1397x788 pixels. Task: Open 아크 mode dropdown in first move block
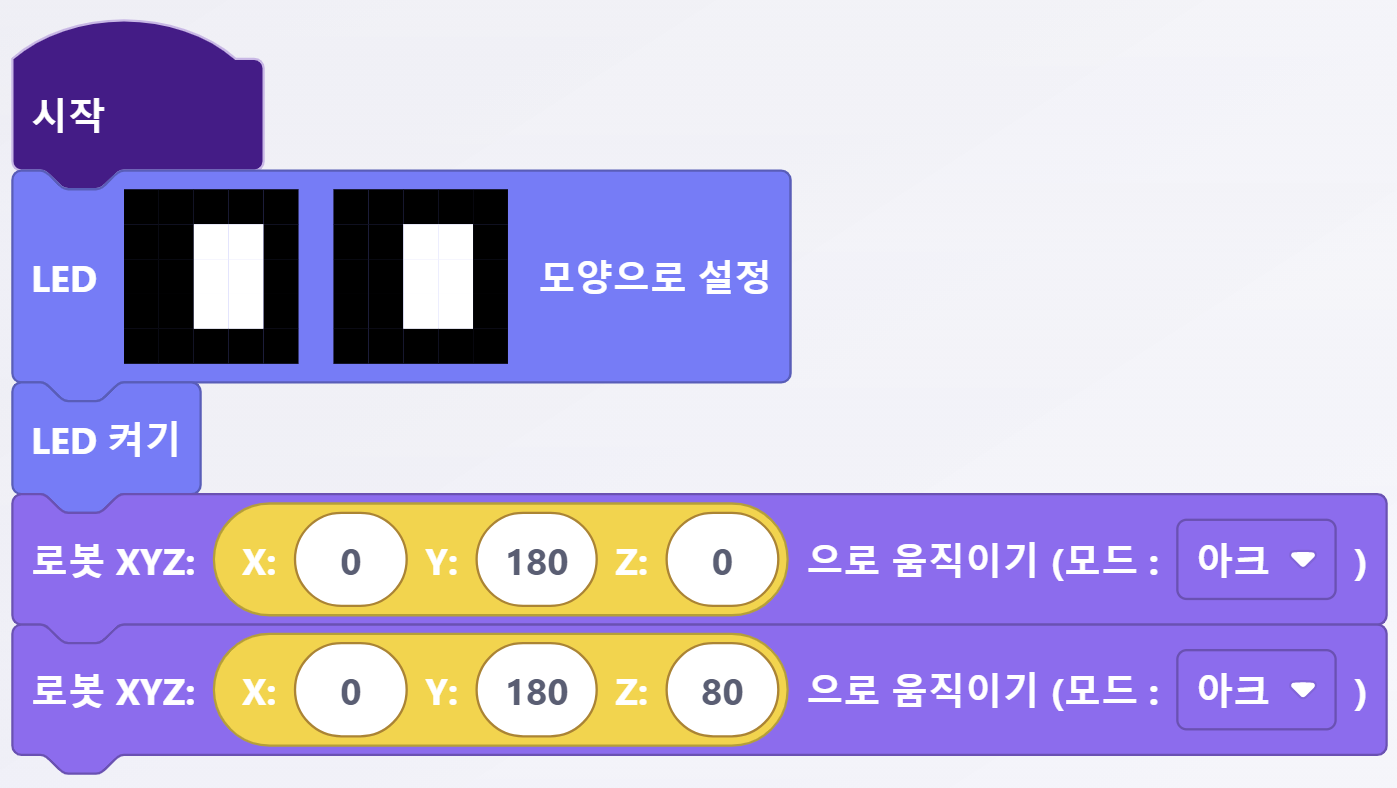[x=1256, y=560]
